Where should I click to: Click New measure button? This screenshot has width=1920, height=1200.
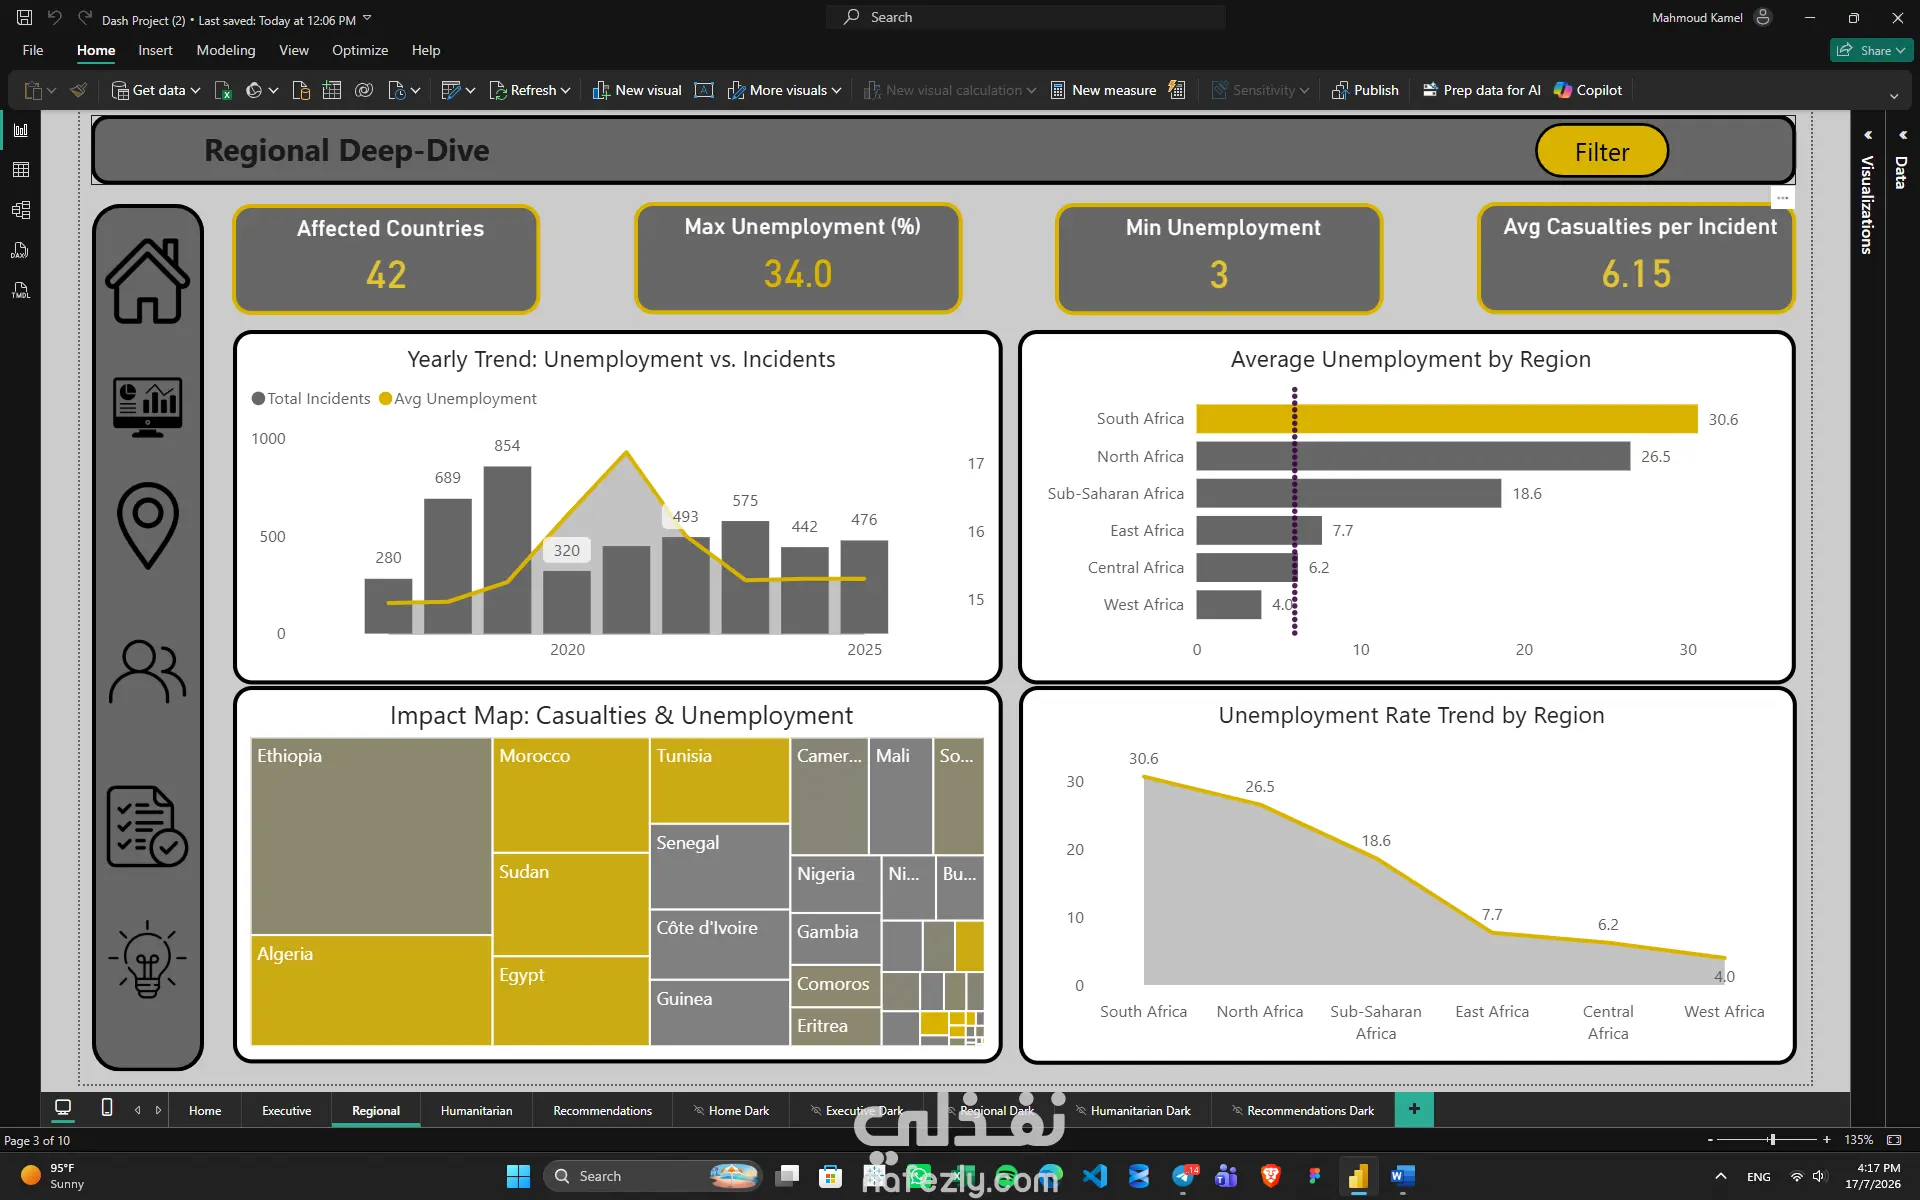click(1103, 90)
